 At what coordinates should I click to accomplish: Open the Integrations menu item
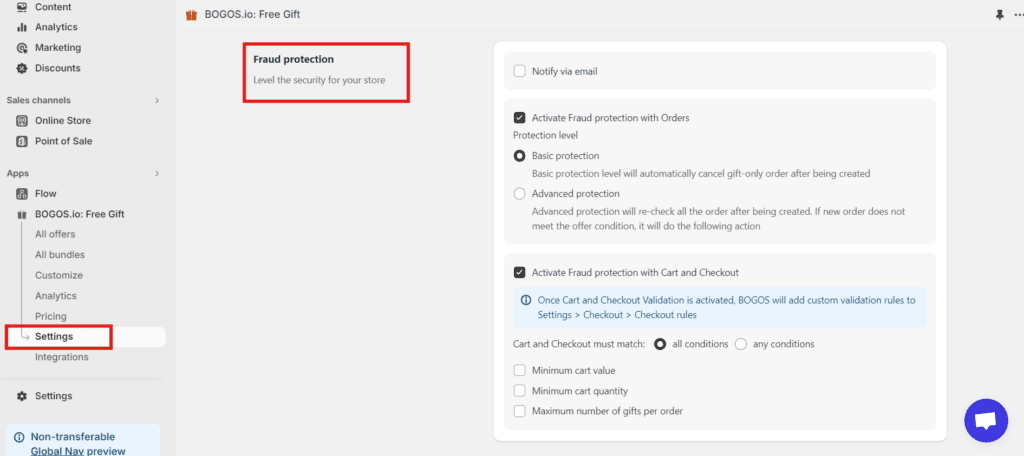[x=62, y=357]
